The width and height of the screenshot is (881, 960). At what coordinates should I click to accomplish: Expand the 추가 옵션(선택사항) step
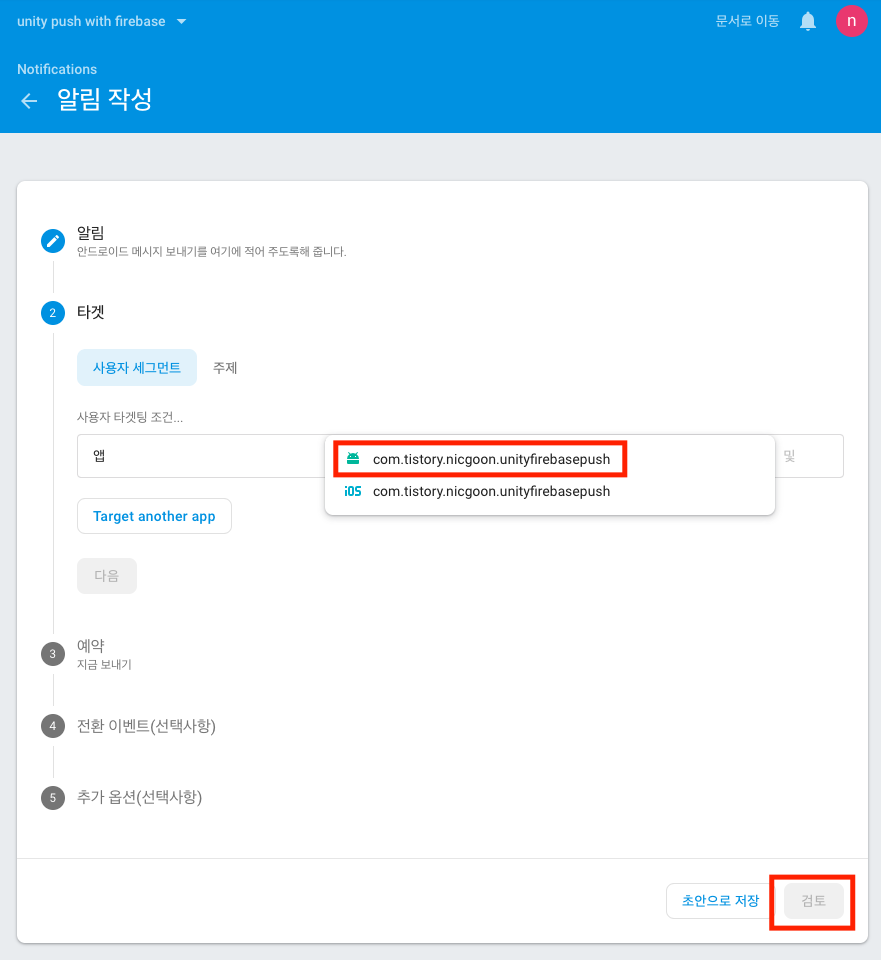[139, 798]
